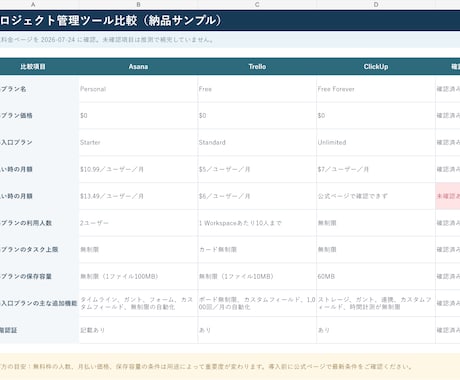Select the 無制限（1ファイル10MB） cell
Screen dimensions: 460x380
[257, 276]
